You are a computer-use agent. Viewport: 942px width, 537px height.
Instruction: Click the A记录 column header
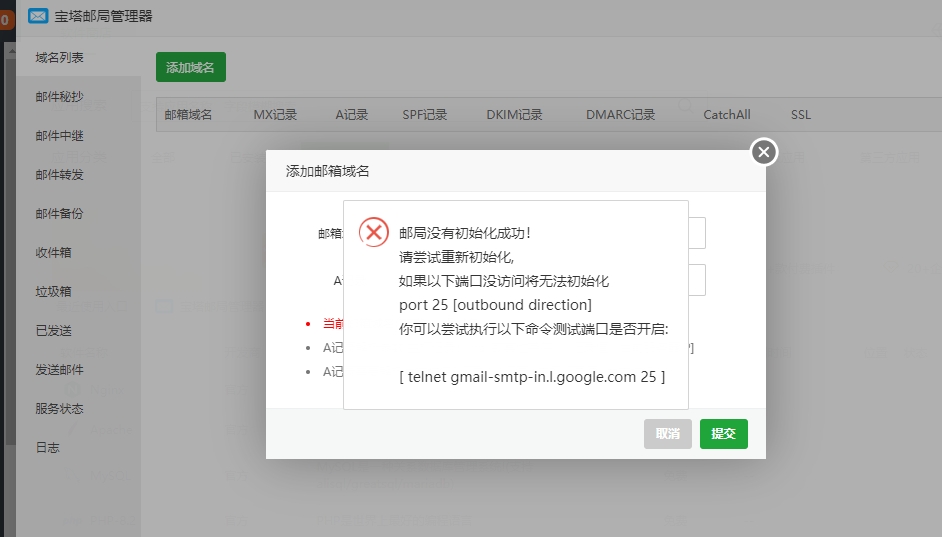pos(351,114)
